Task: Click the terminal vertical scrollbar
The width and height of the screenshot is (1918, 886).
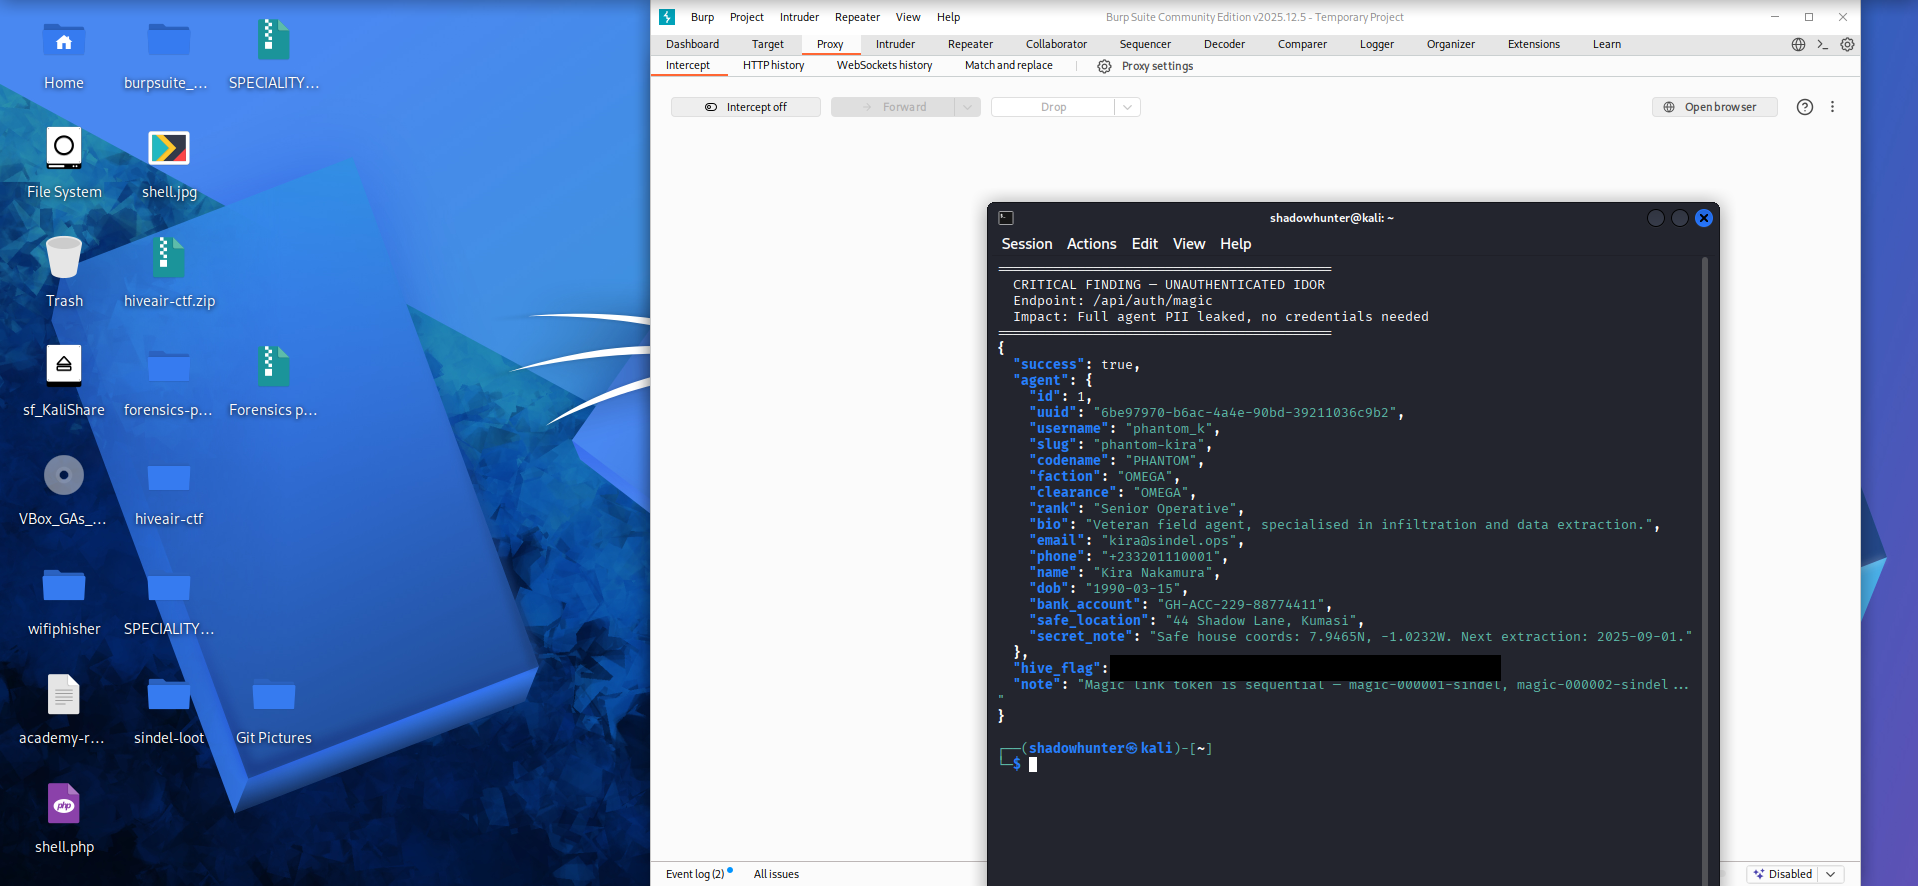Action: (1705, 571)
